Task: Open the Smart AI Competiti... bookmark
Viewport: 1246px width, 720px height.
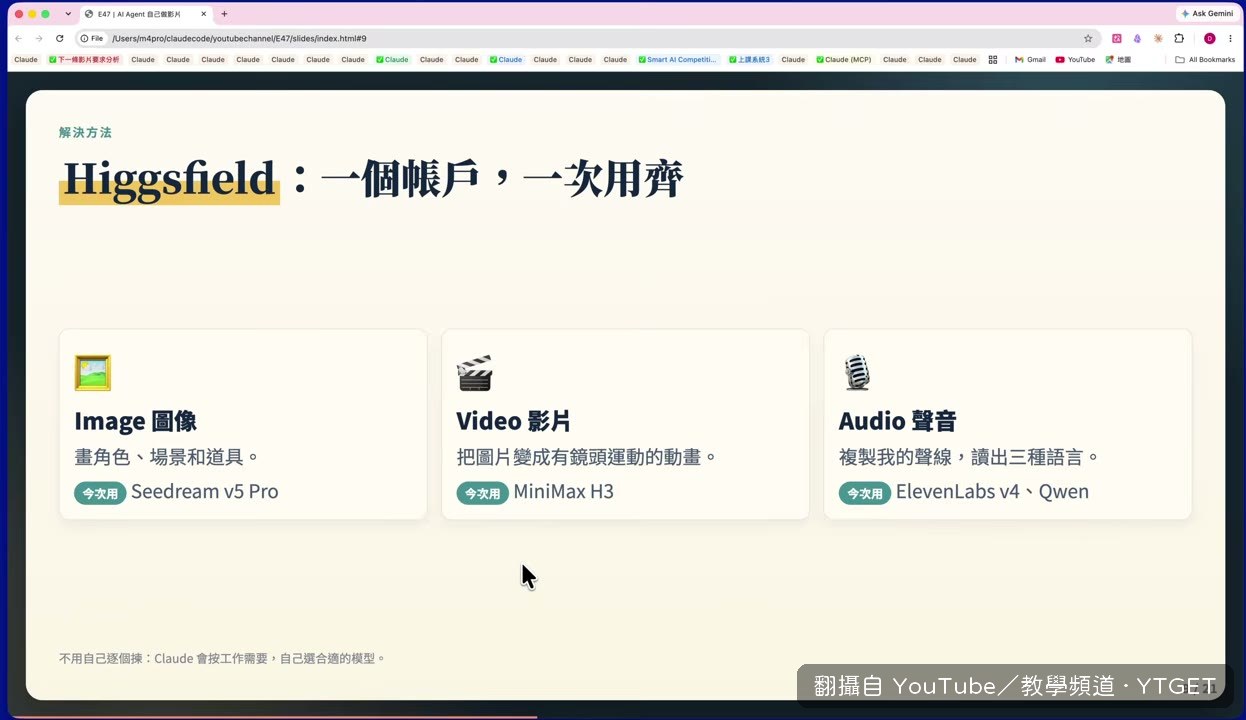Action: (678, 59)
